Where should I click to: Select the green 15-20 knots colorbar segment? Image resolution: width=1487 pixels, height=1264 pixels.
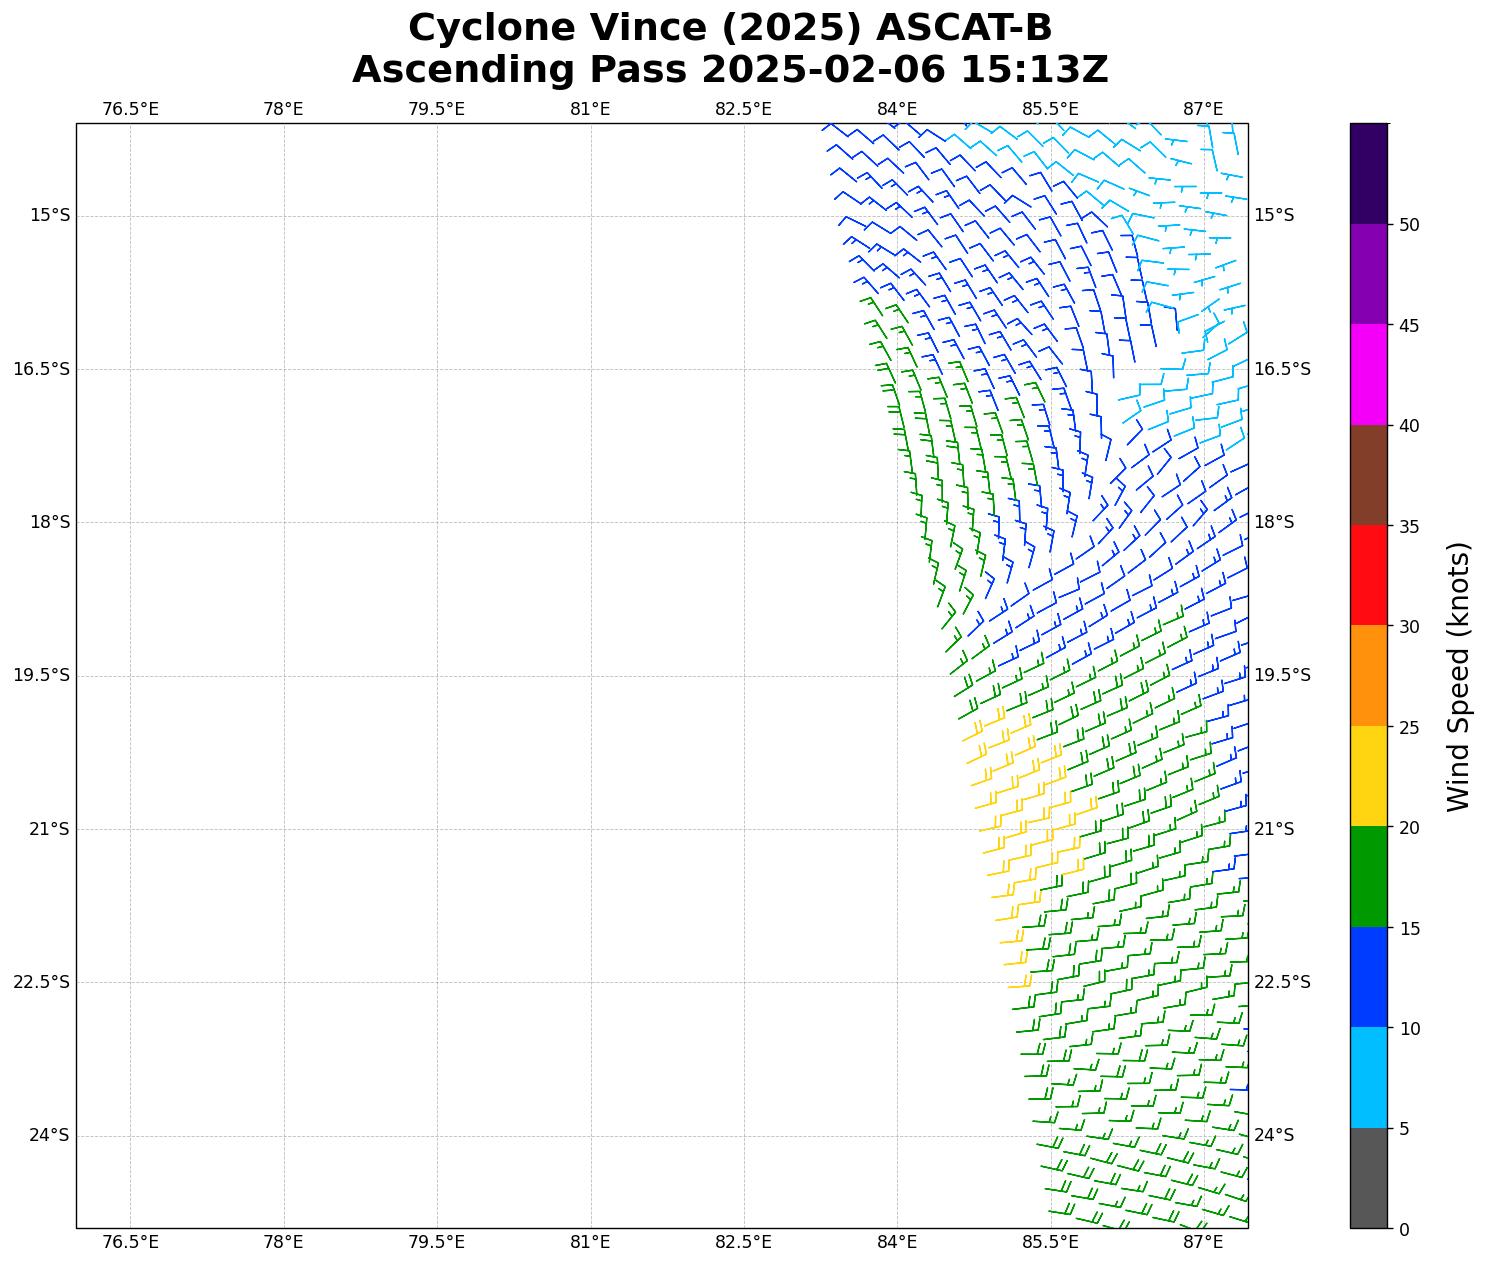click(1368, 876)
